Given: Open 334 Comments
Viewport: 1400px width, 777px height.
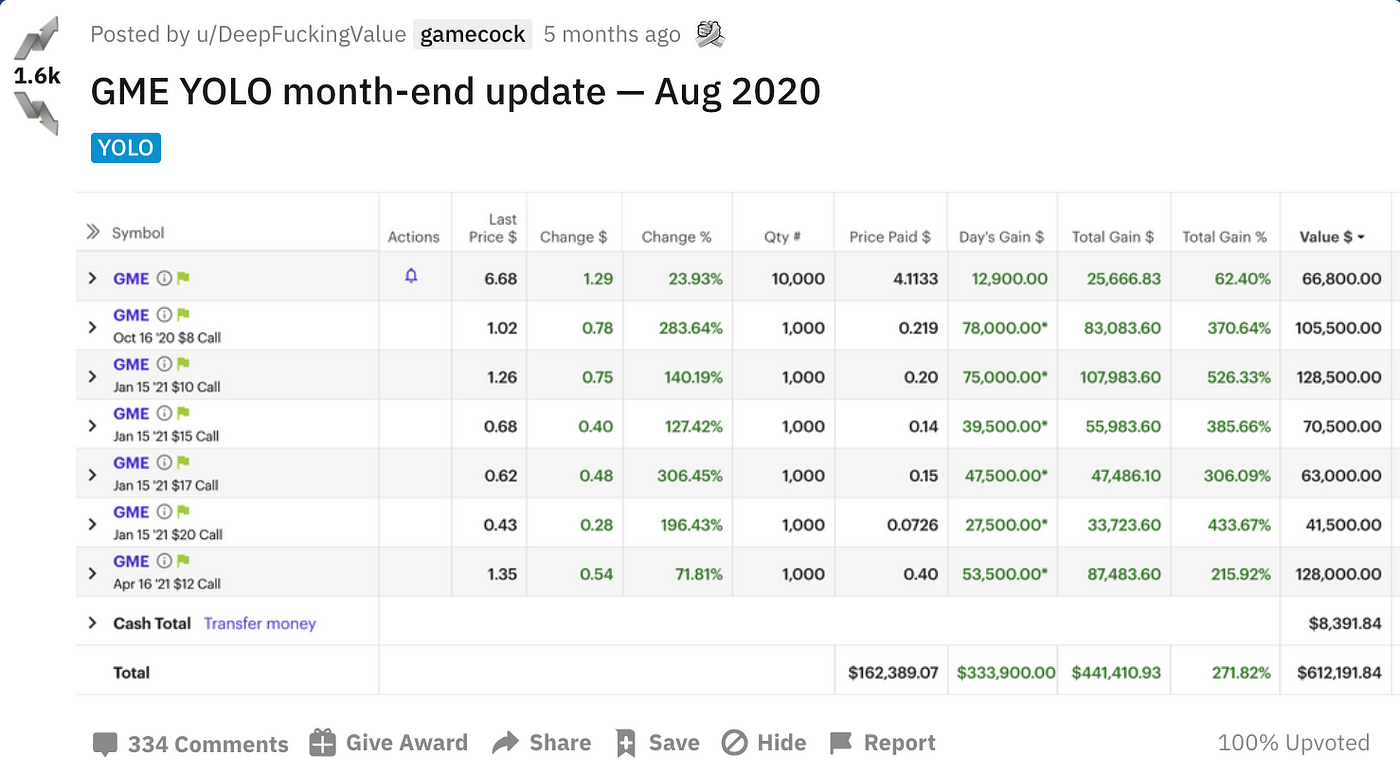Looking at the screenshot, I should point(190,743).
